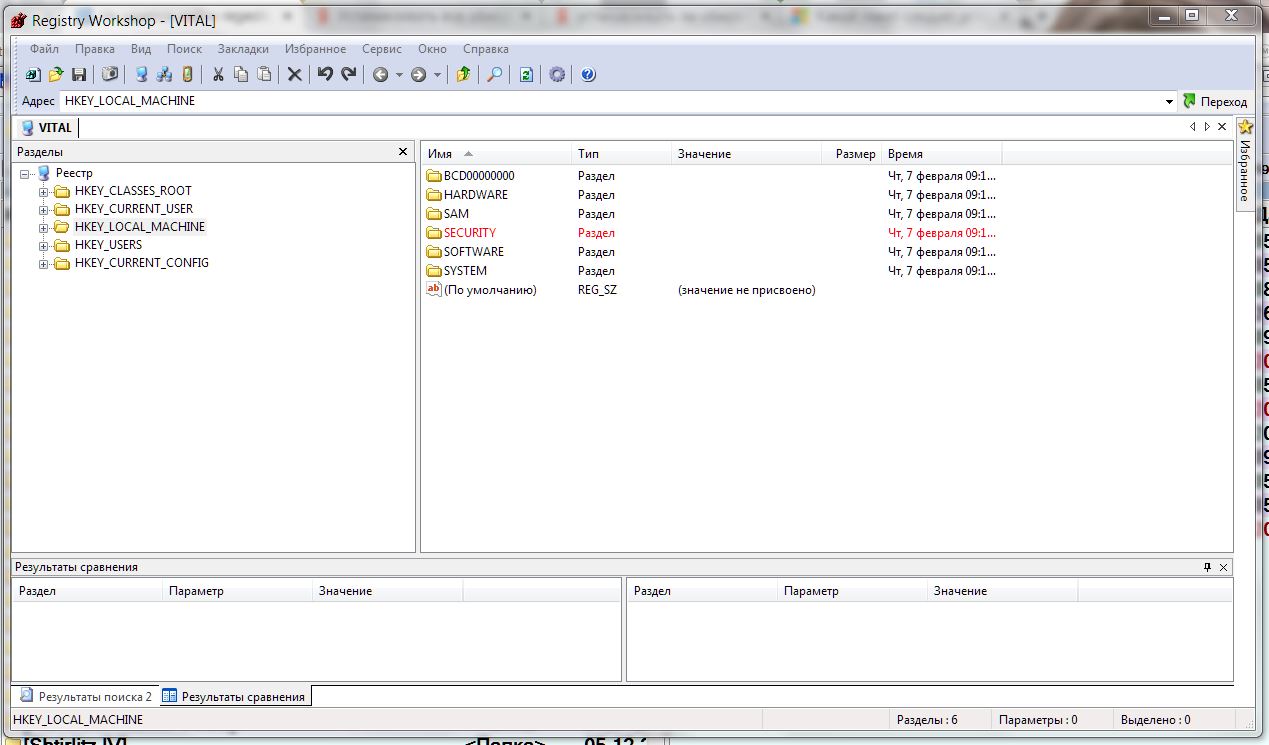Expand the HKEY_USERS node
The height and width of the screenshot is (745, 1269).
[44, 246]
